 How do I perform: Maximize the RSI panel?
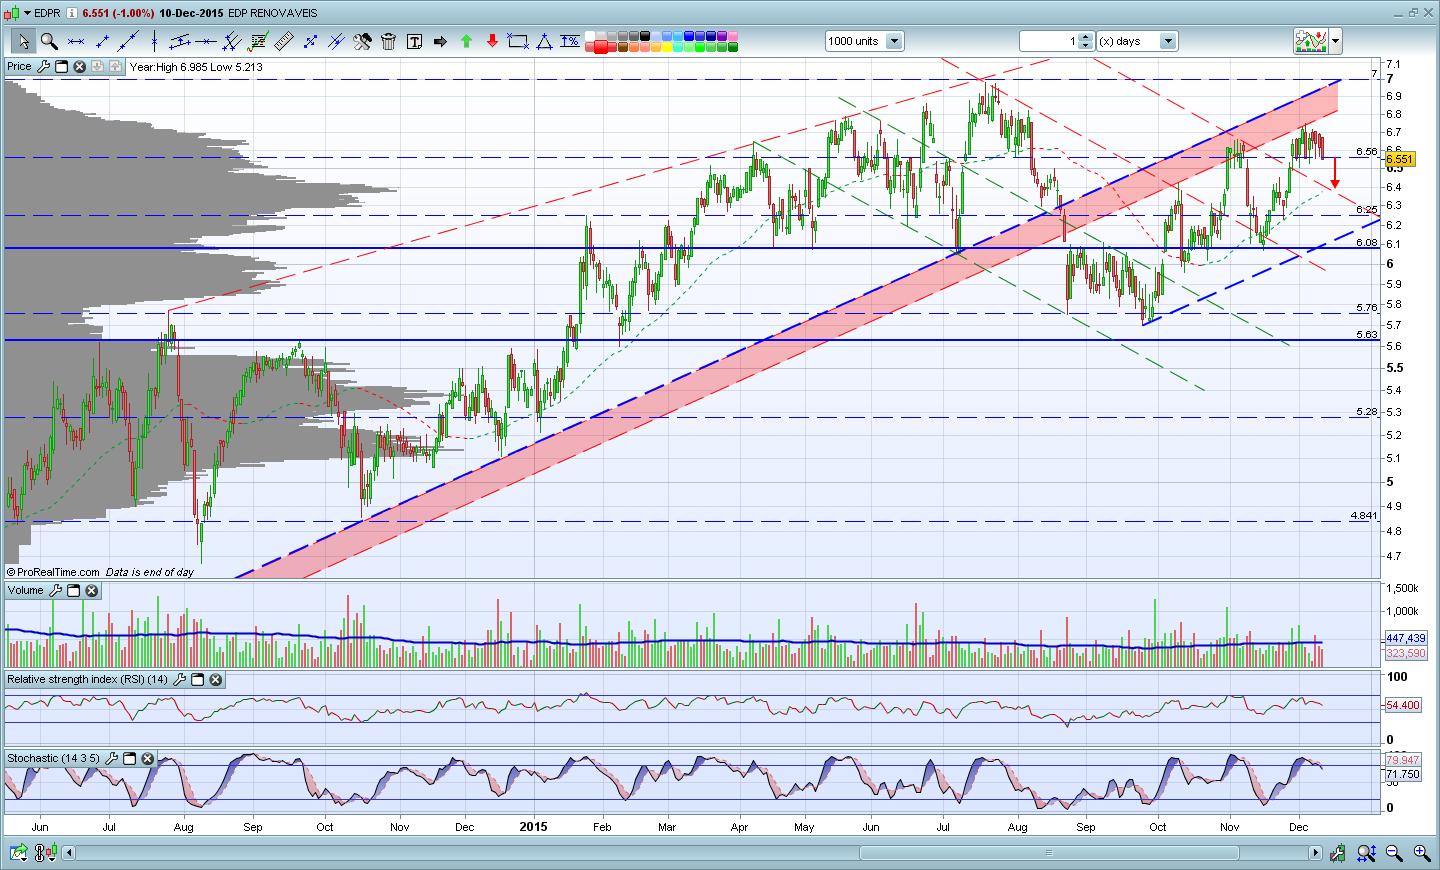pos(197,680)
